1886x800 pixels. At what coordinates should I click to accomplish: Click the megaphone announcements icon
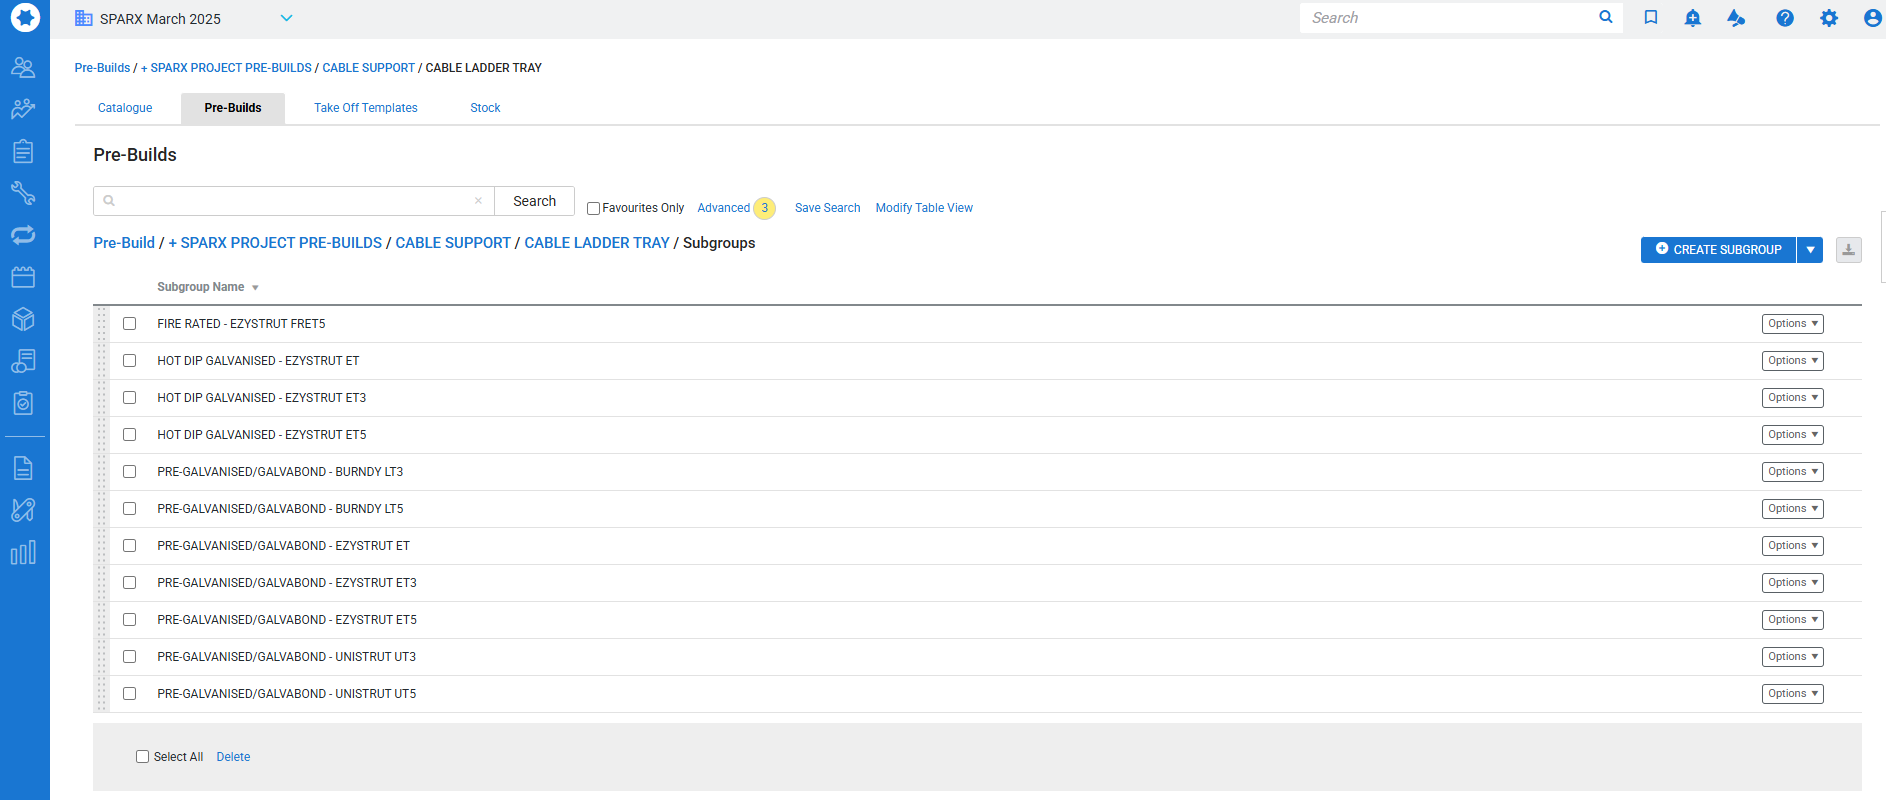click(x=1736, y=18)
